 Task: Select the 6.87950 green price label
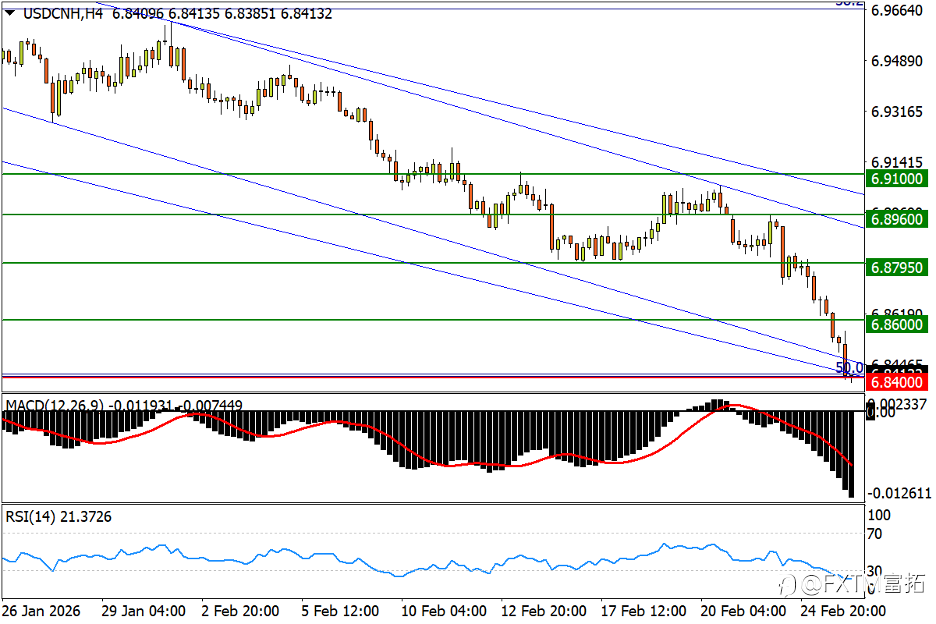[897, 268]
